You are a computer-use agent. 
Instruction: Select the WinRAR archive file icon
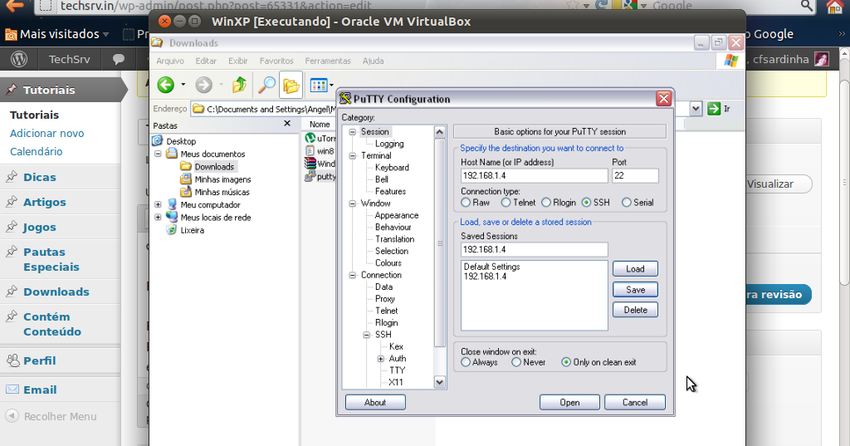click(310, 163)
